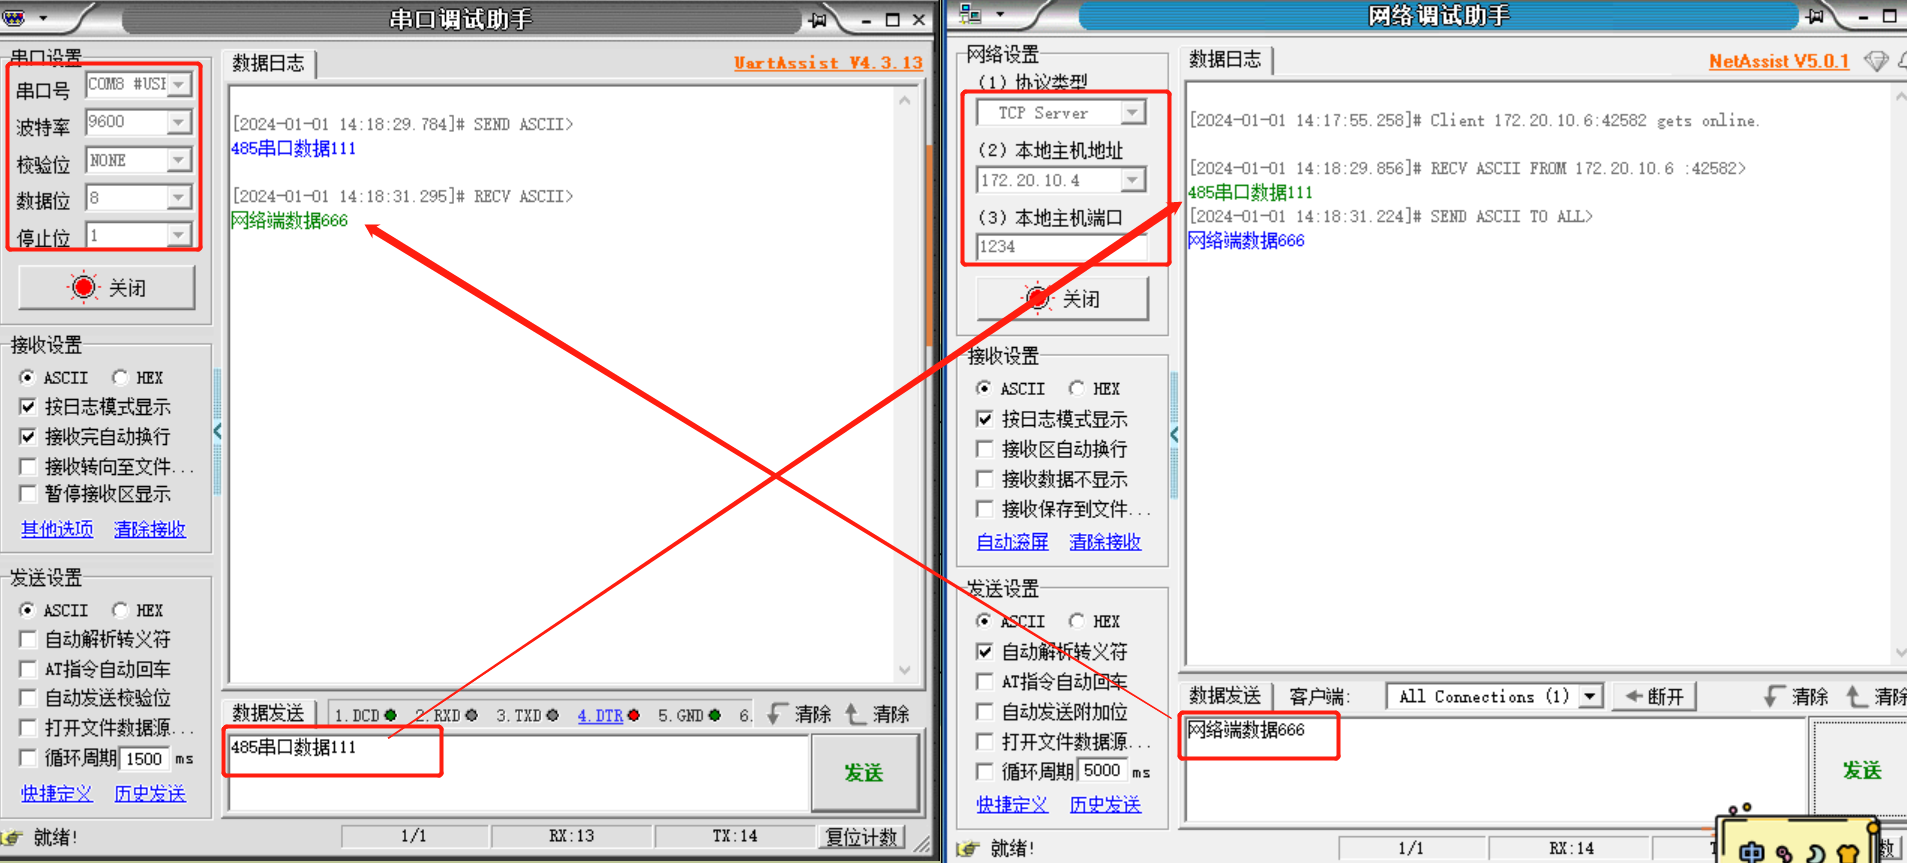Open the All Connections client dropdown
The image size is (1907, 863).
1590,696
